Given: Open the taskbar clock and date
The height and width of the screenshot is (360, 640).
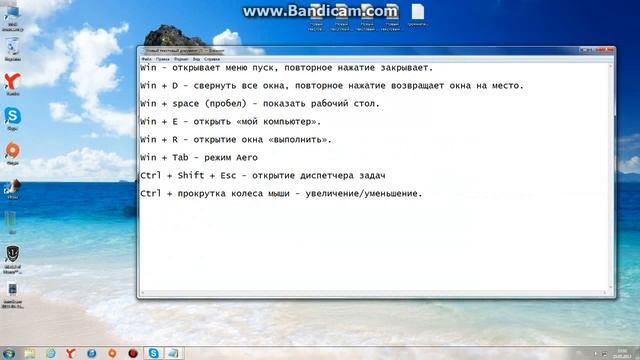Looking at the screenshot, I should [x=622, y=353].
